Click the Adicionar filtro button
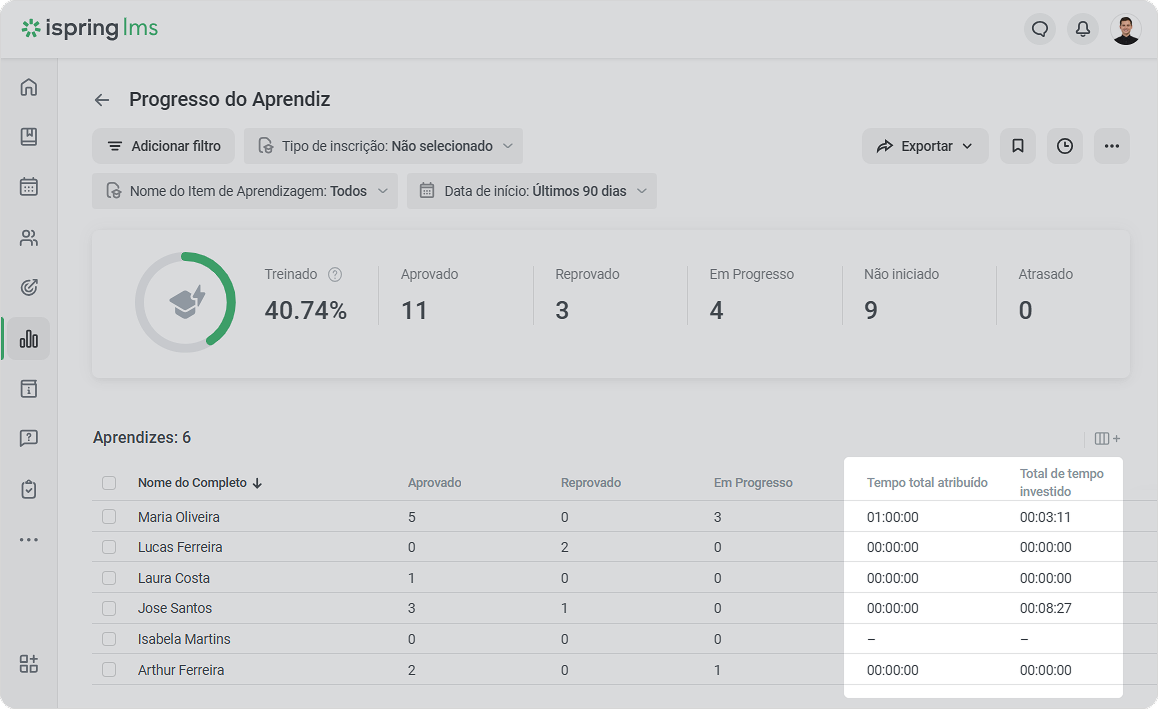This screenshot has height=709, width=1158. [x=163, y=146]
